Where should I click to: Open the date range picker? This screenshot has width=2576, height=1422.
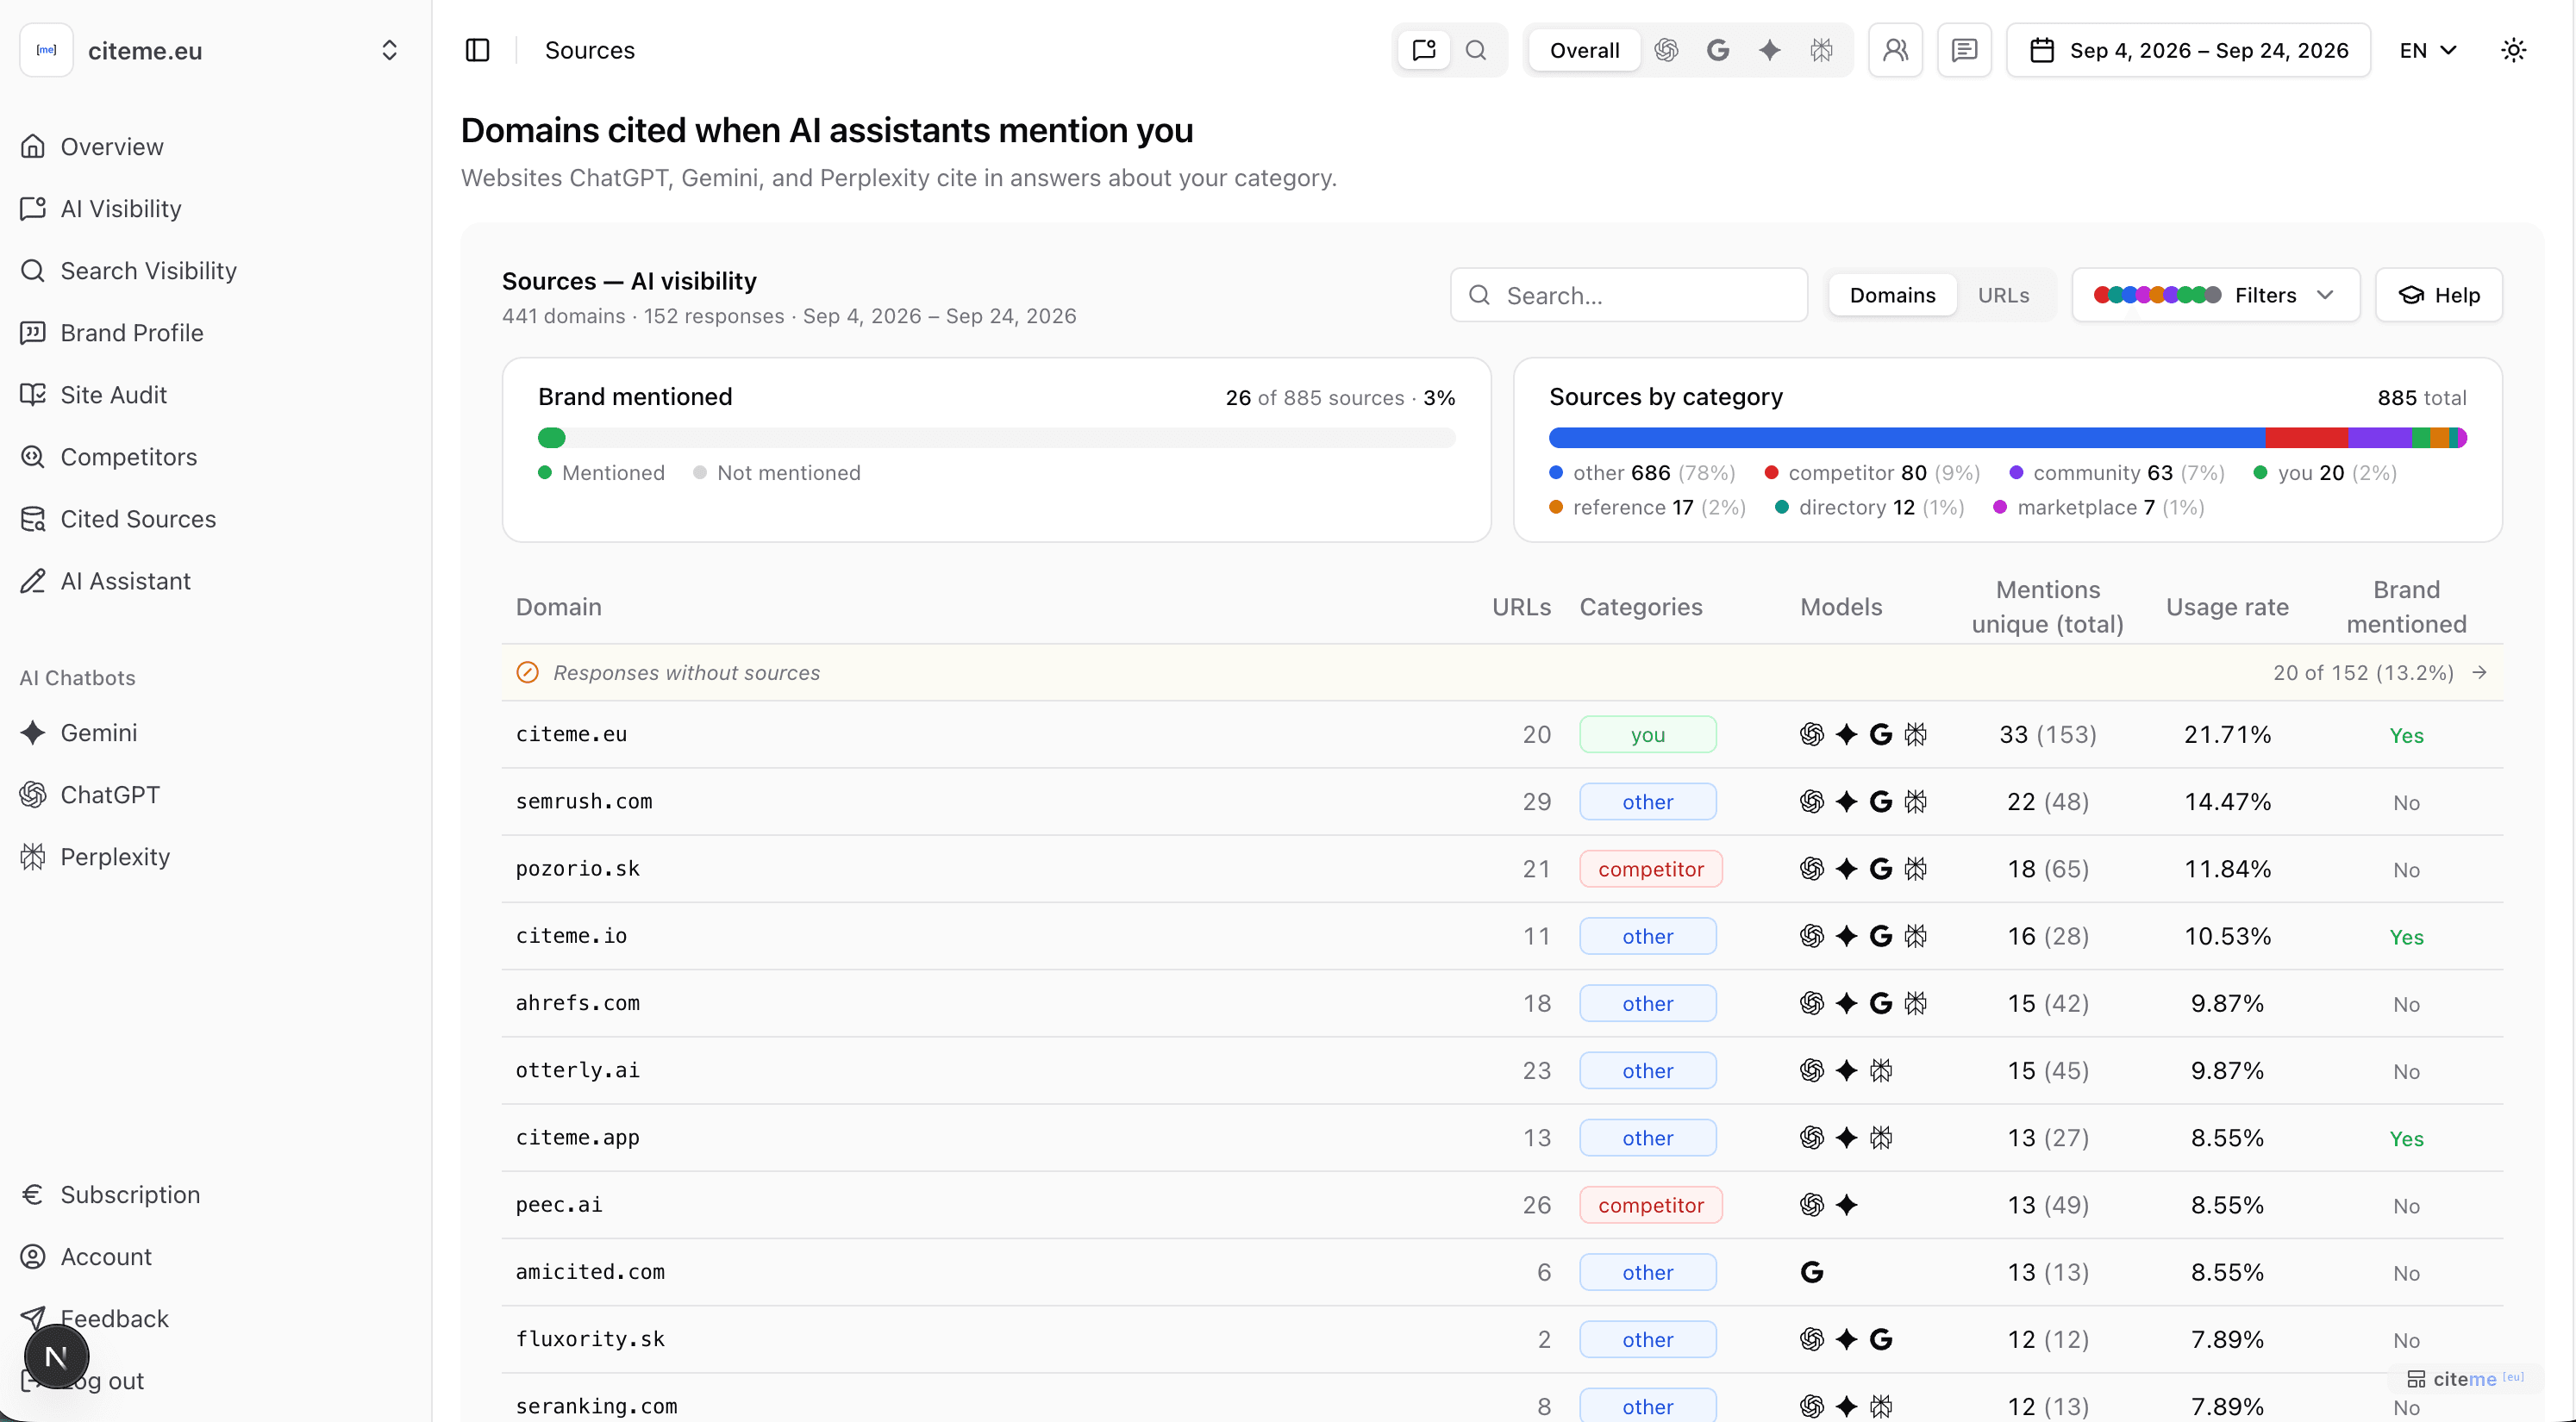tap(2188, 50)
